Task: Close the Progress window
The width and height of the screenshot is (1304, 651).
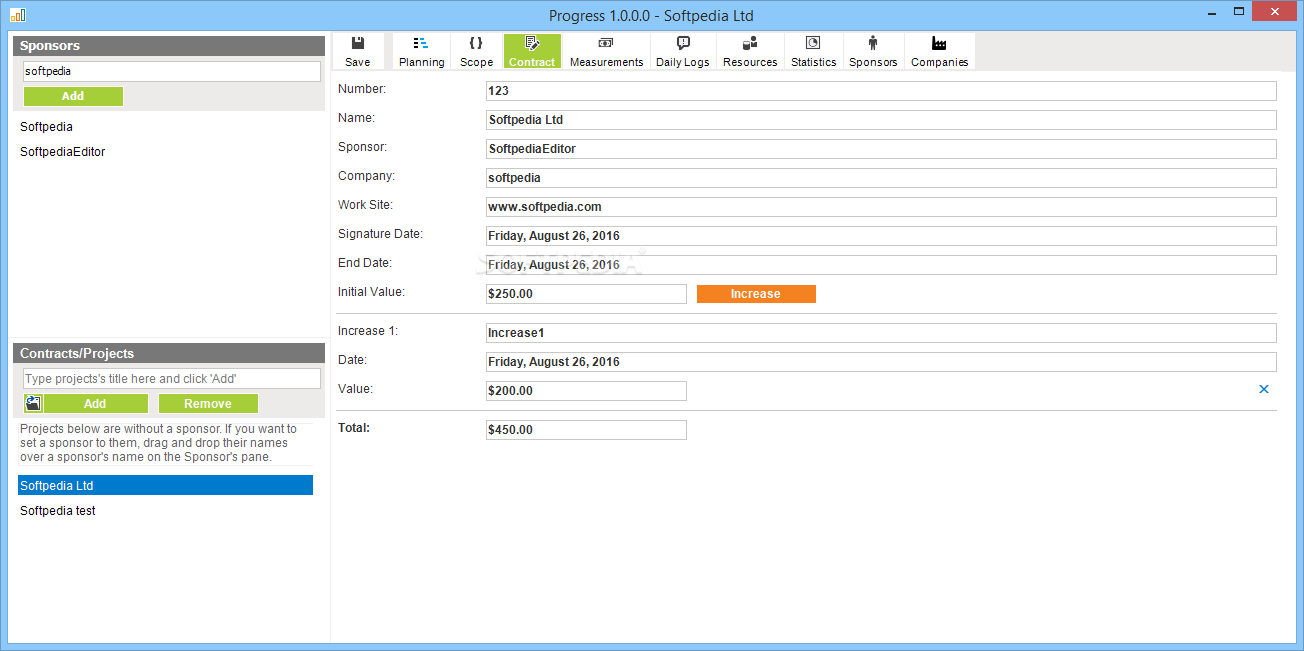Action: pyautogui.click(x=1276, y=11)
